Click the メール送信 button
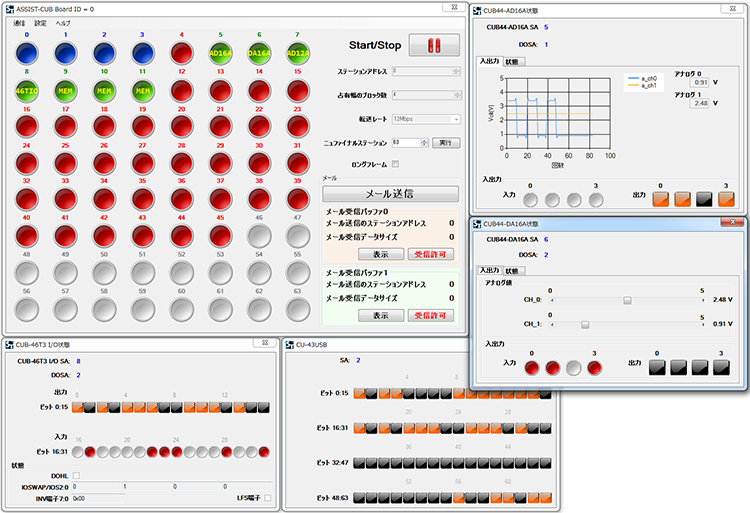Image resolution: width=750 pixels, height=513 pixels. 390,194
